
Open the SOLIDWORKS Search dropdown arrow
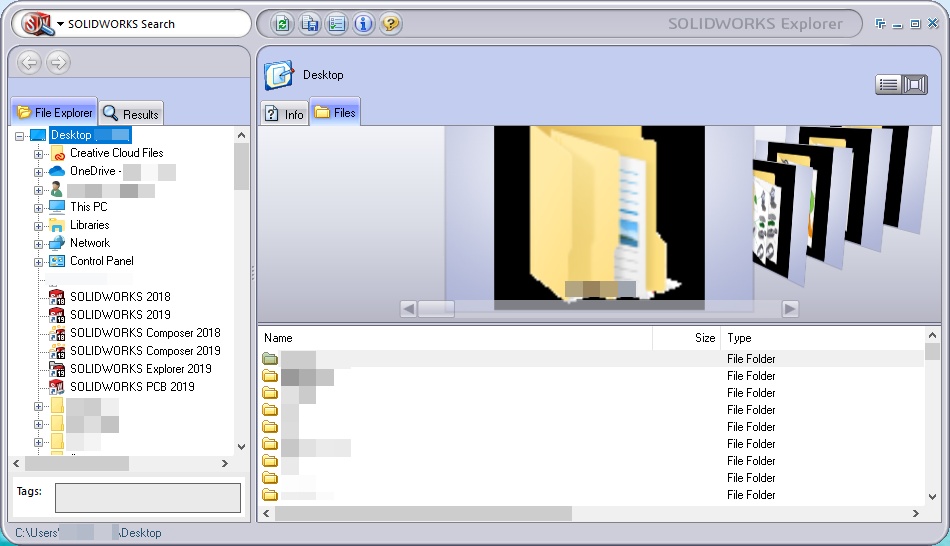pyautogui.click(x=61, y=24)
